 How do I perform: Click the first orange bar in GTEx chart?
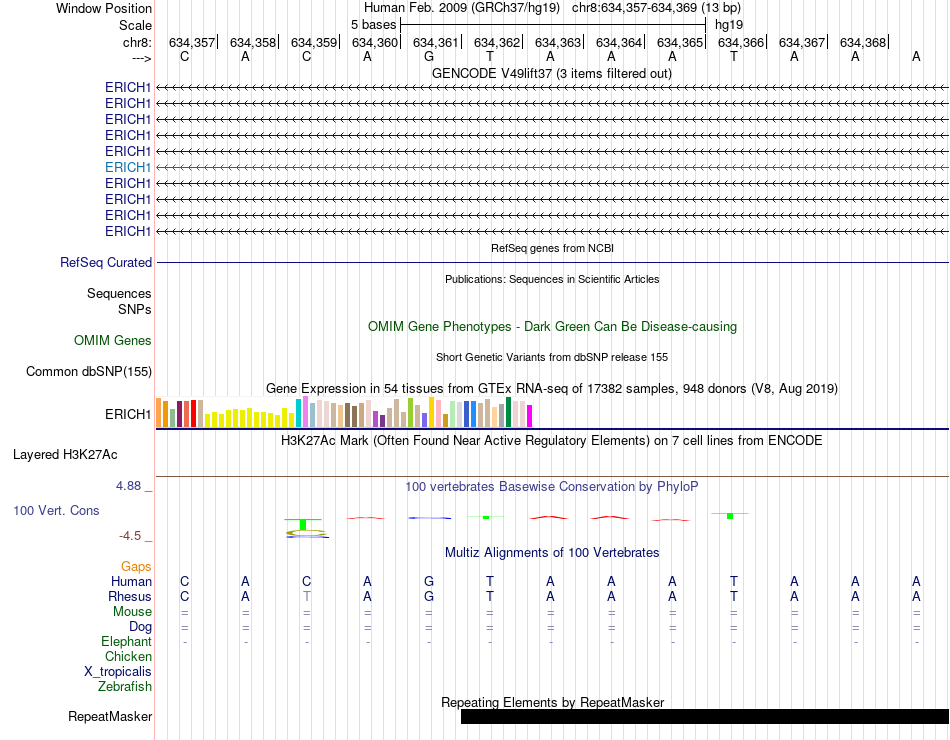(159, 413)
